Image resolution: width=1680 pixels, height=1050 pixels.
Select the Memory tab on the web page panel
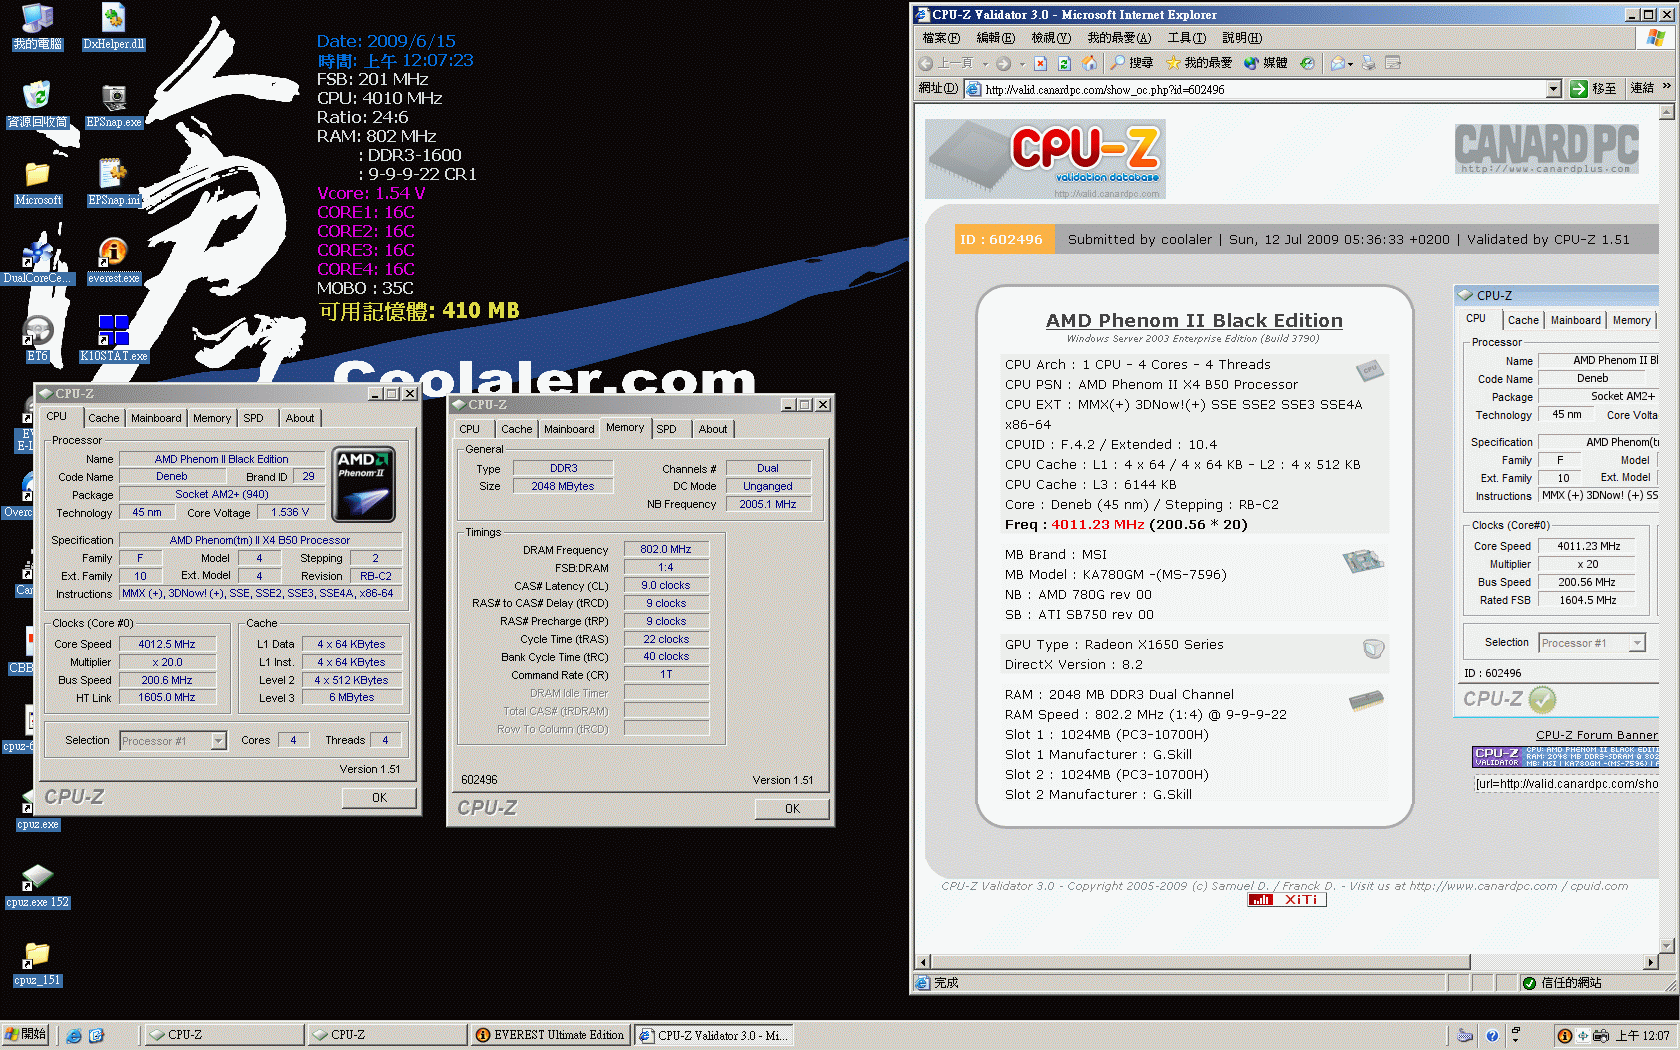[1631, 320]
